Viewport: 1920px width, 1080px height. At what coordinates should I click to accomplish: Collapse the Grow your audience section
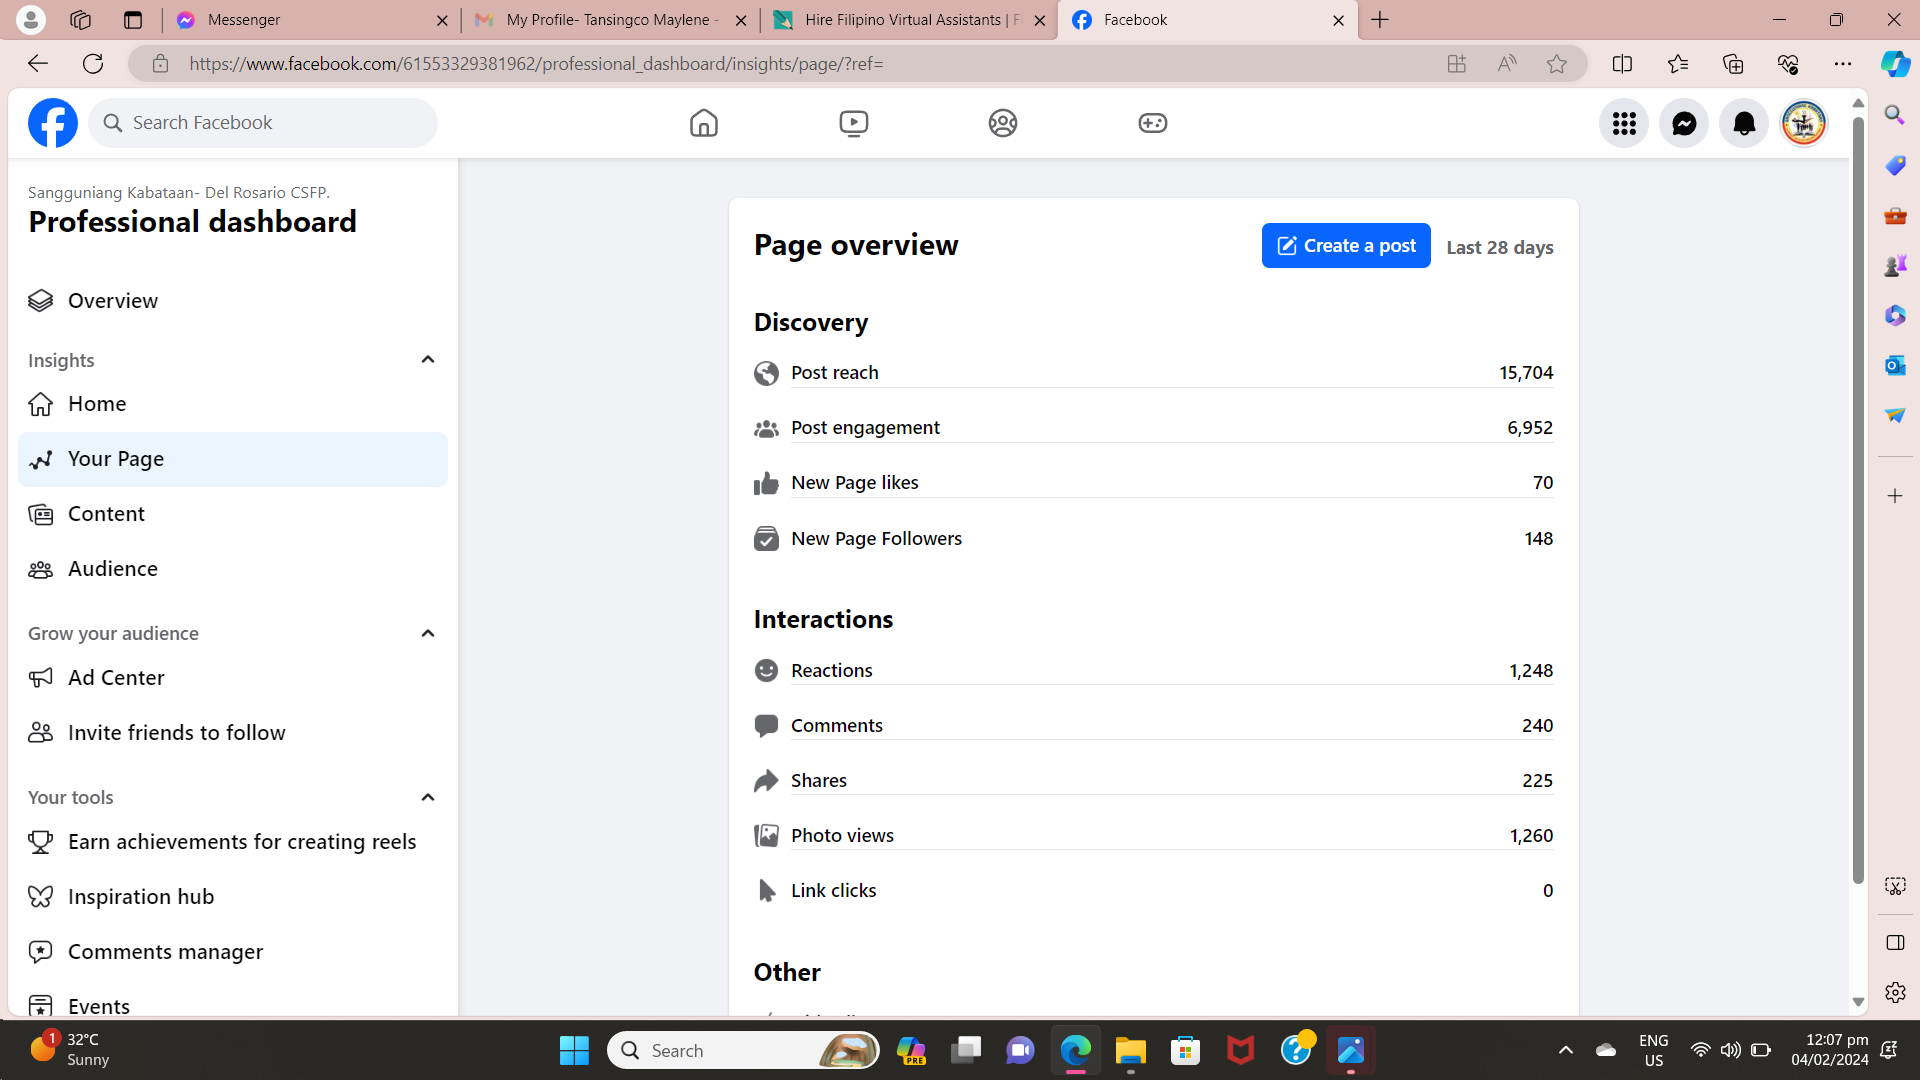point(428,633)
